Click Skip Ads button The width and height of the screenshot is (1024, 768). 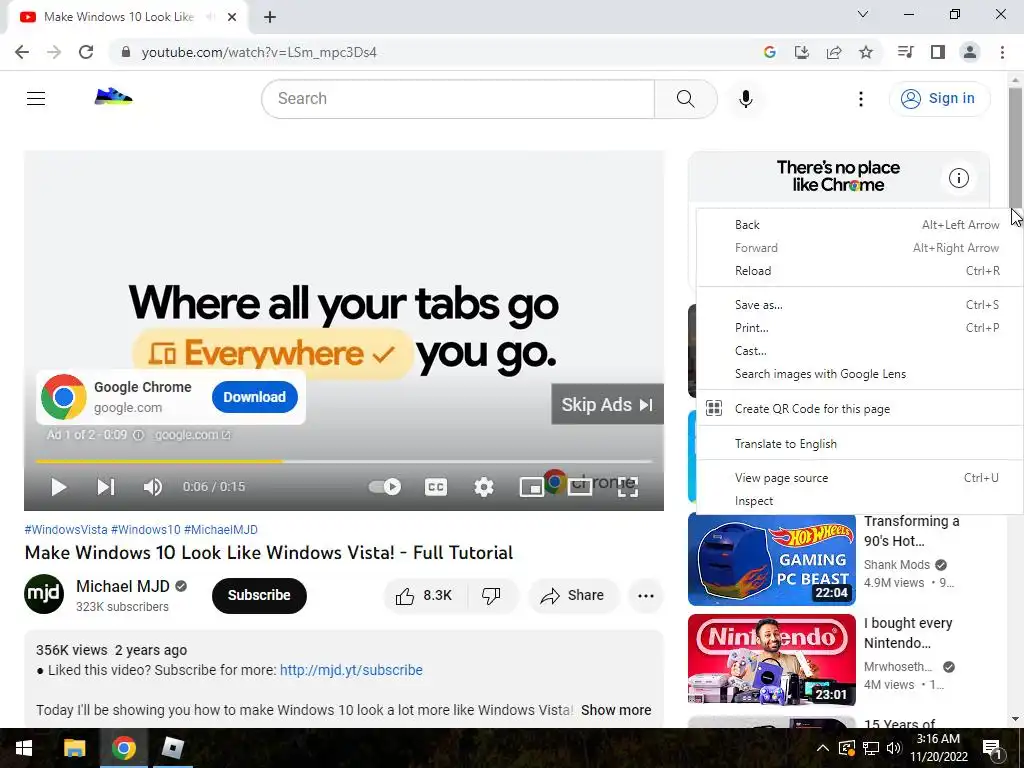click(607, 404)
